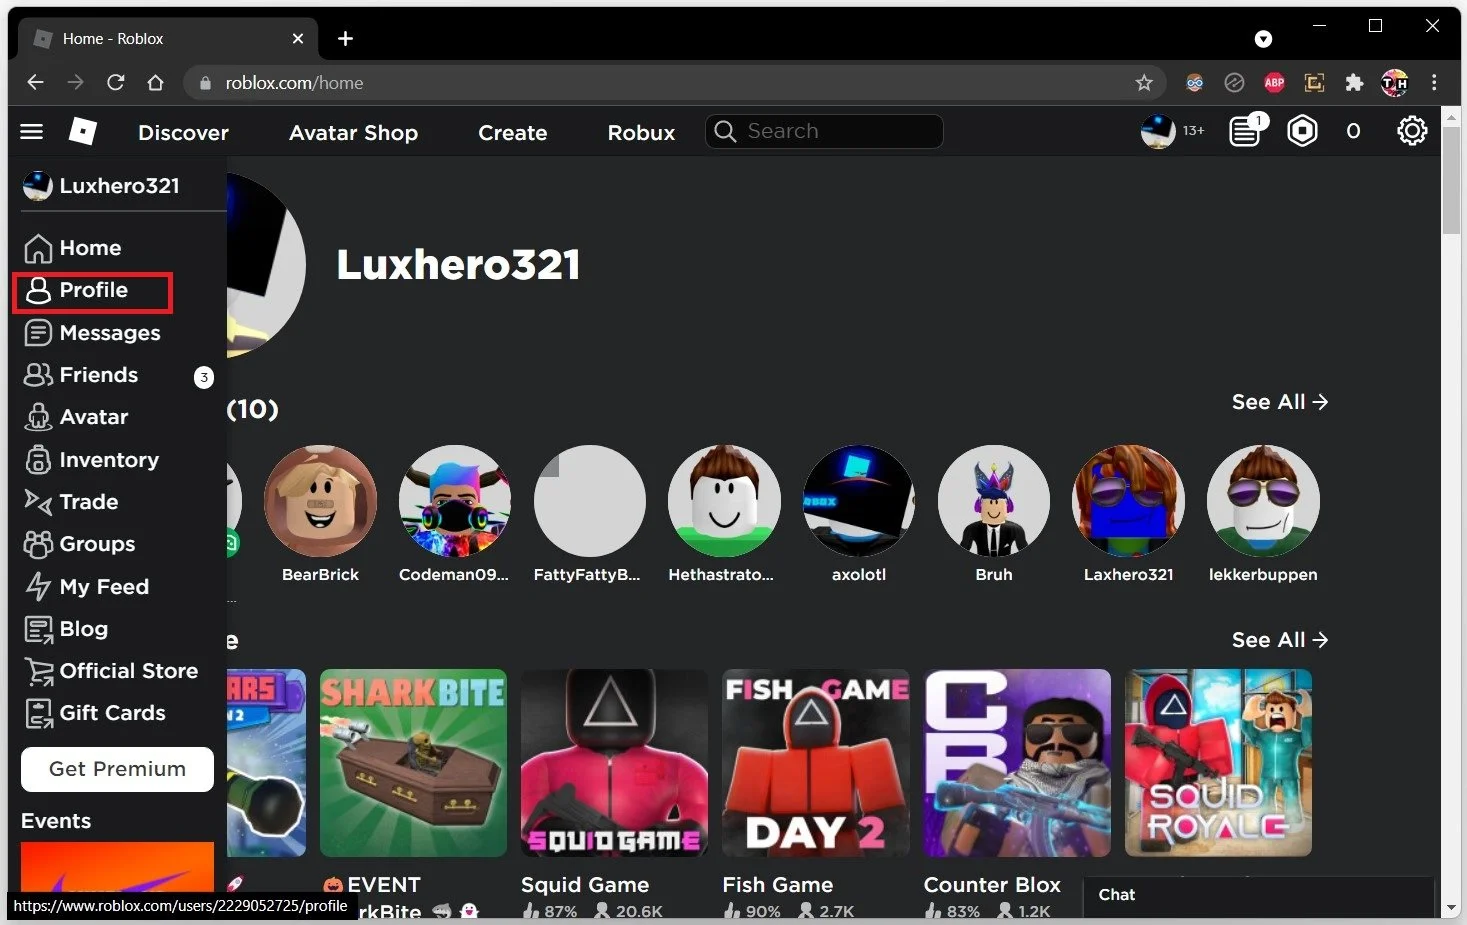The height and width of the screenshot is (925, 1467).
Task: Select the Home - Roblox browser tab
Action: [168, 38]
